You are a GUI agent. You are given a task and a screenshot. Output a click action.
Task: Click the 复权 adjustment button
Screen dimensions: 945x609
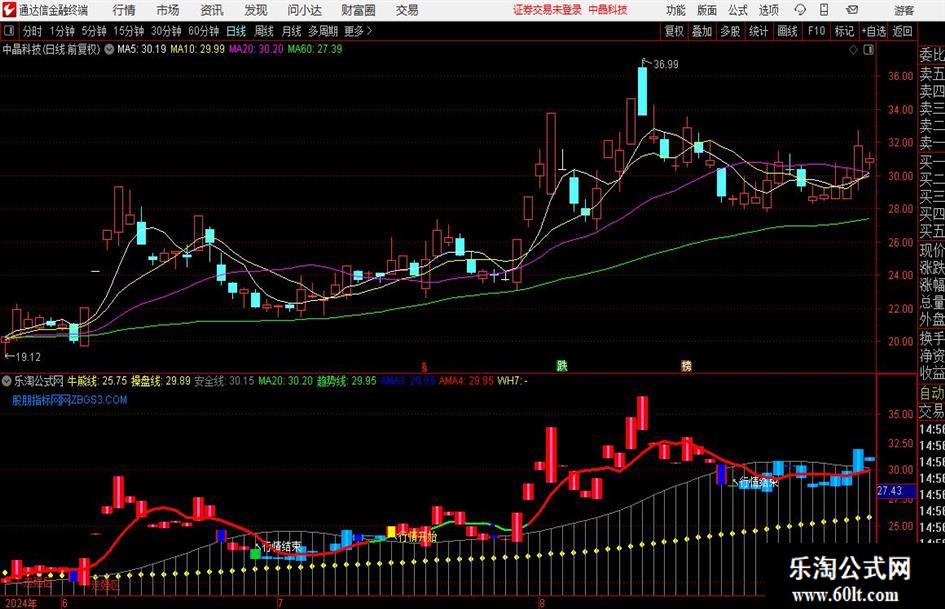pos(673,31)
